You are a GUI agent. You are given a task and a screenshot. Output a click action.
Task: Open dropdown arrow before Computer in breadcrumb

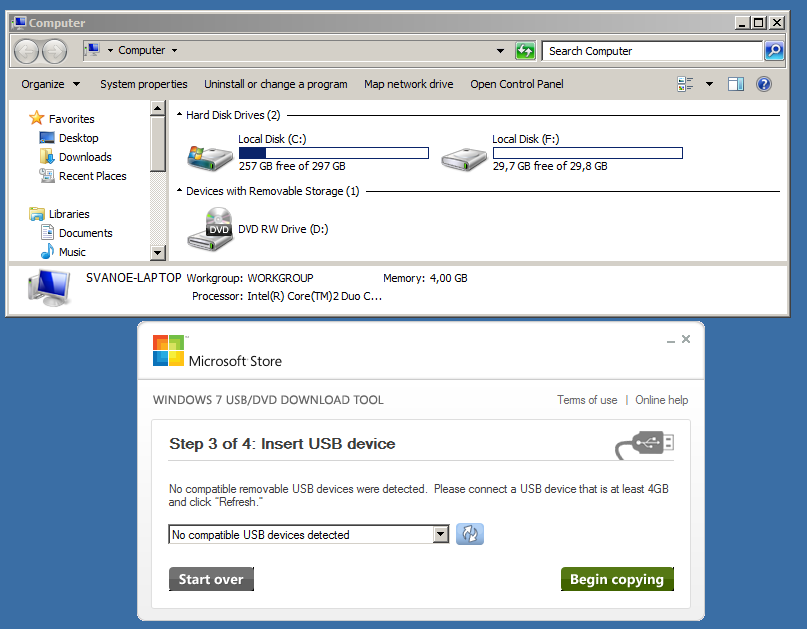coord(110,50)
